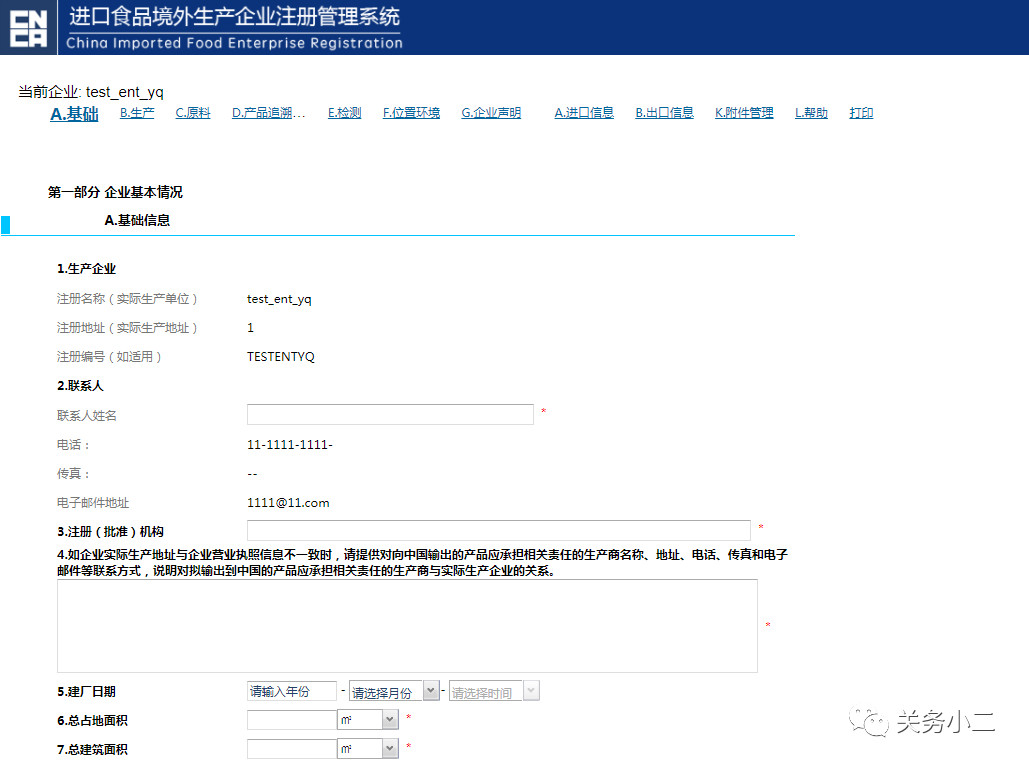This screenshot has width=1029, height=767.
Task: Open the A.进口信息 link
Action: coord(584,113)
